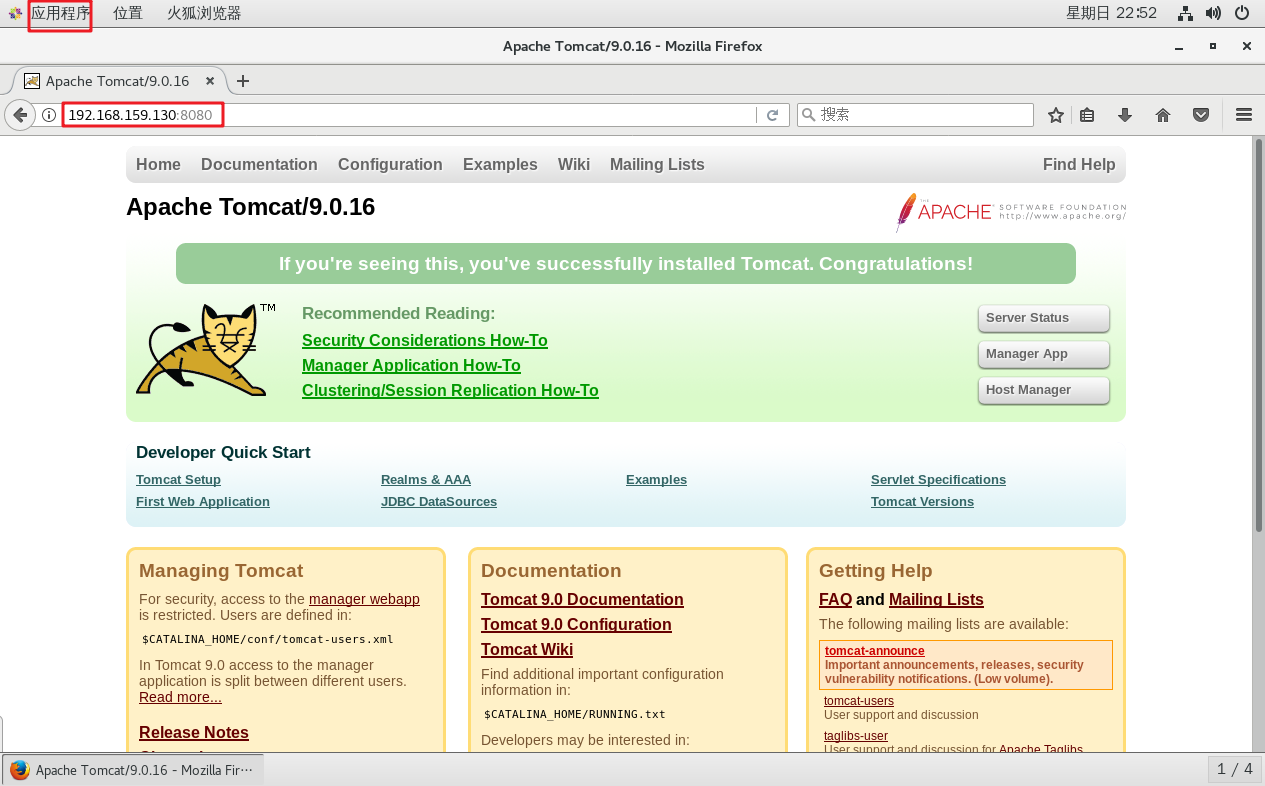Open the bookmarks list icon
Viewport: 1265px width, 786px height.
click(x=1087, y=115)
